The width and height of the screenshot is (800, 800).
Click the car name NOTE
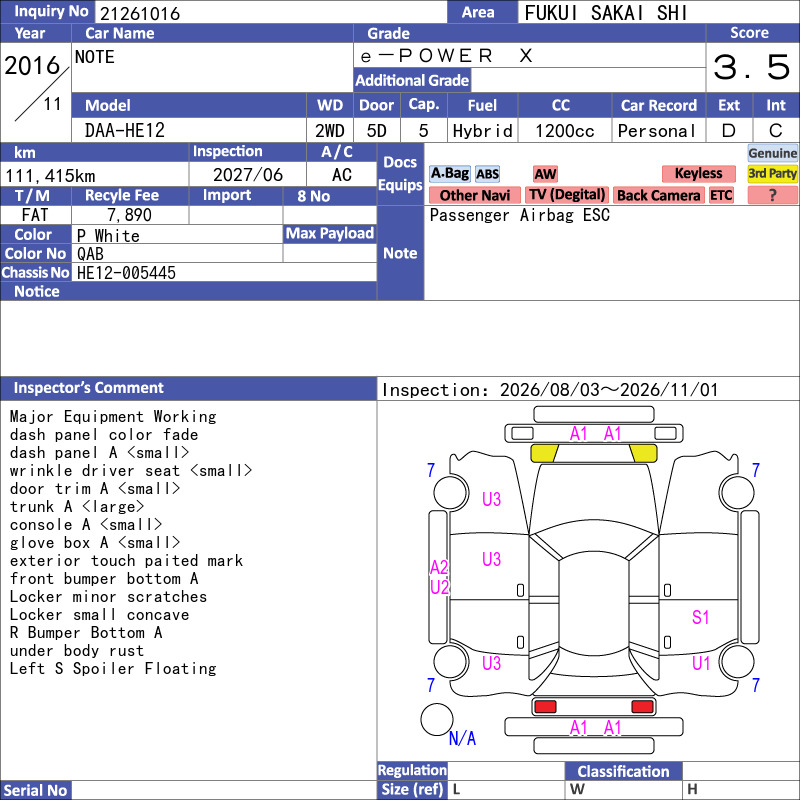tap(95, 57)
